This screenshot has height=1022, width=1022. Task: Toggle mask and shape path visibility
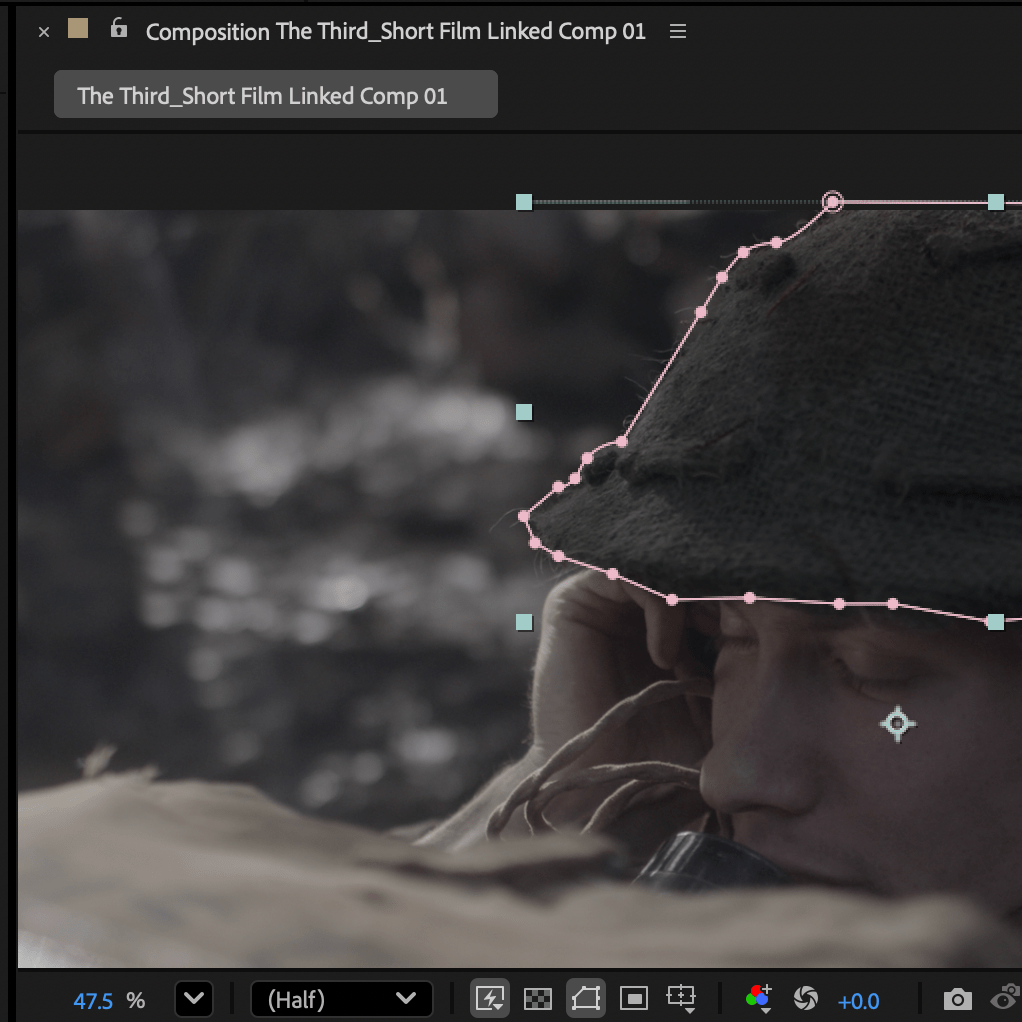[586, 998]
